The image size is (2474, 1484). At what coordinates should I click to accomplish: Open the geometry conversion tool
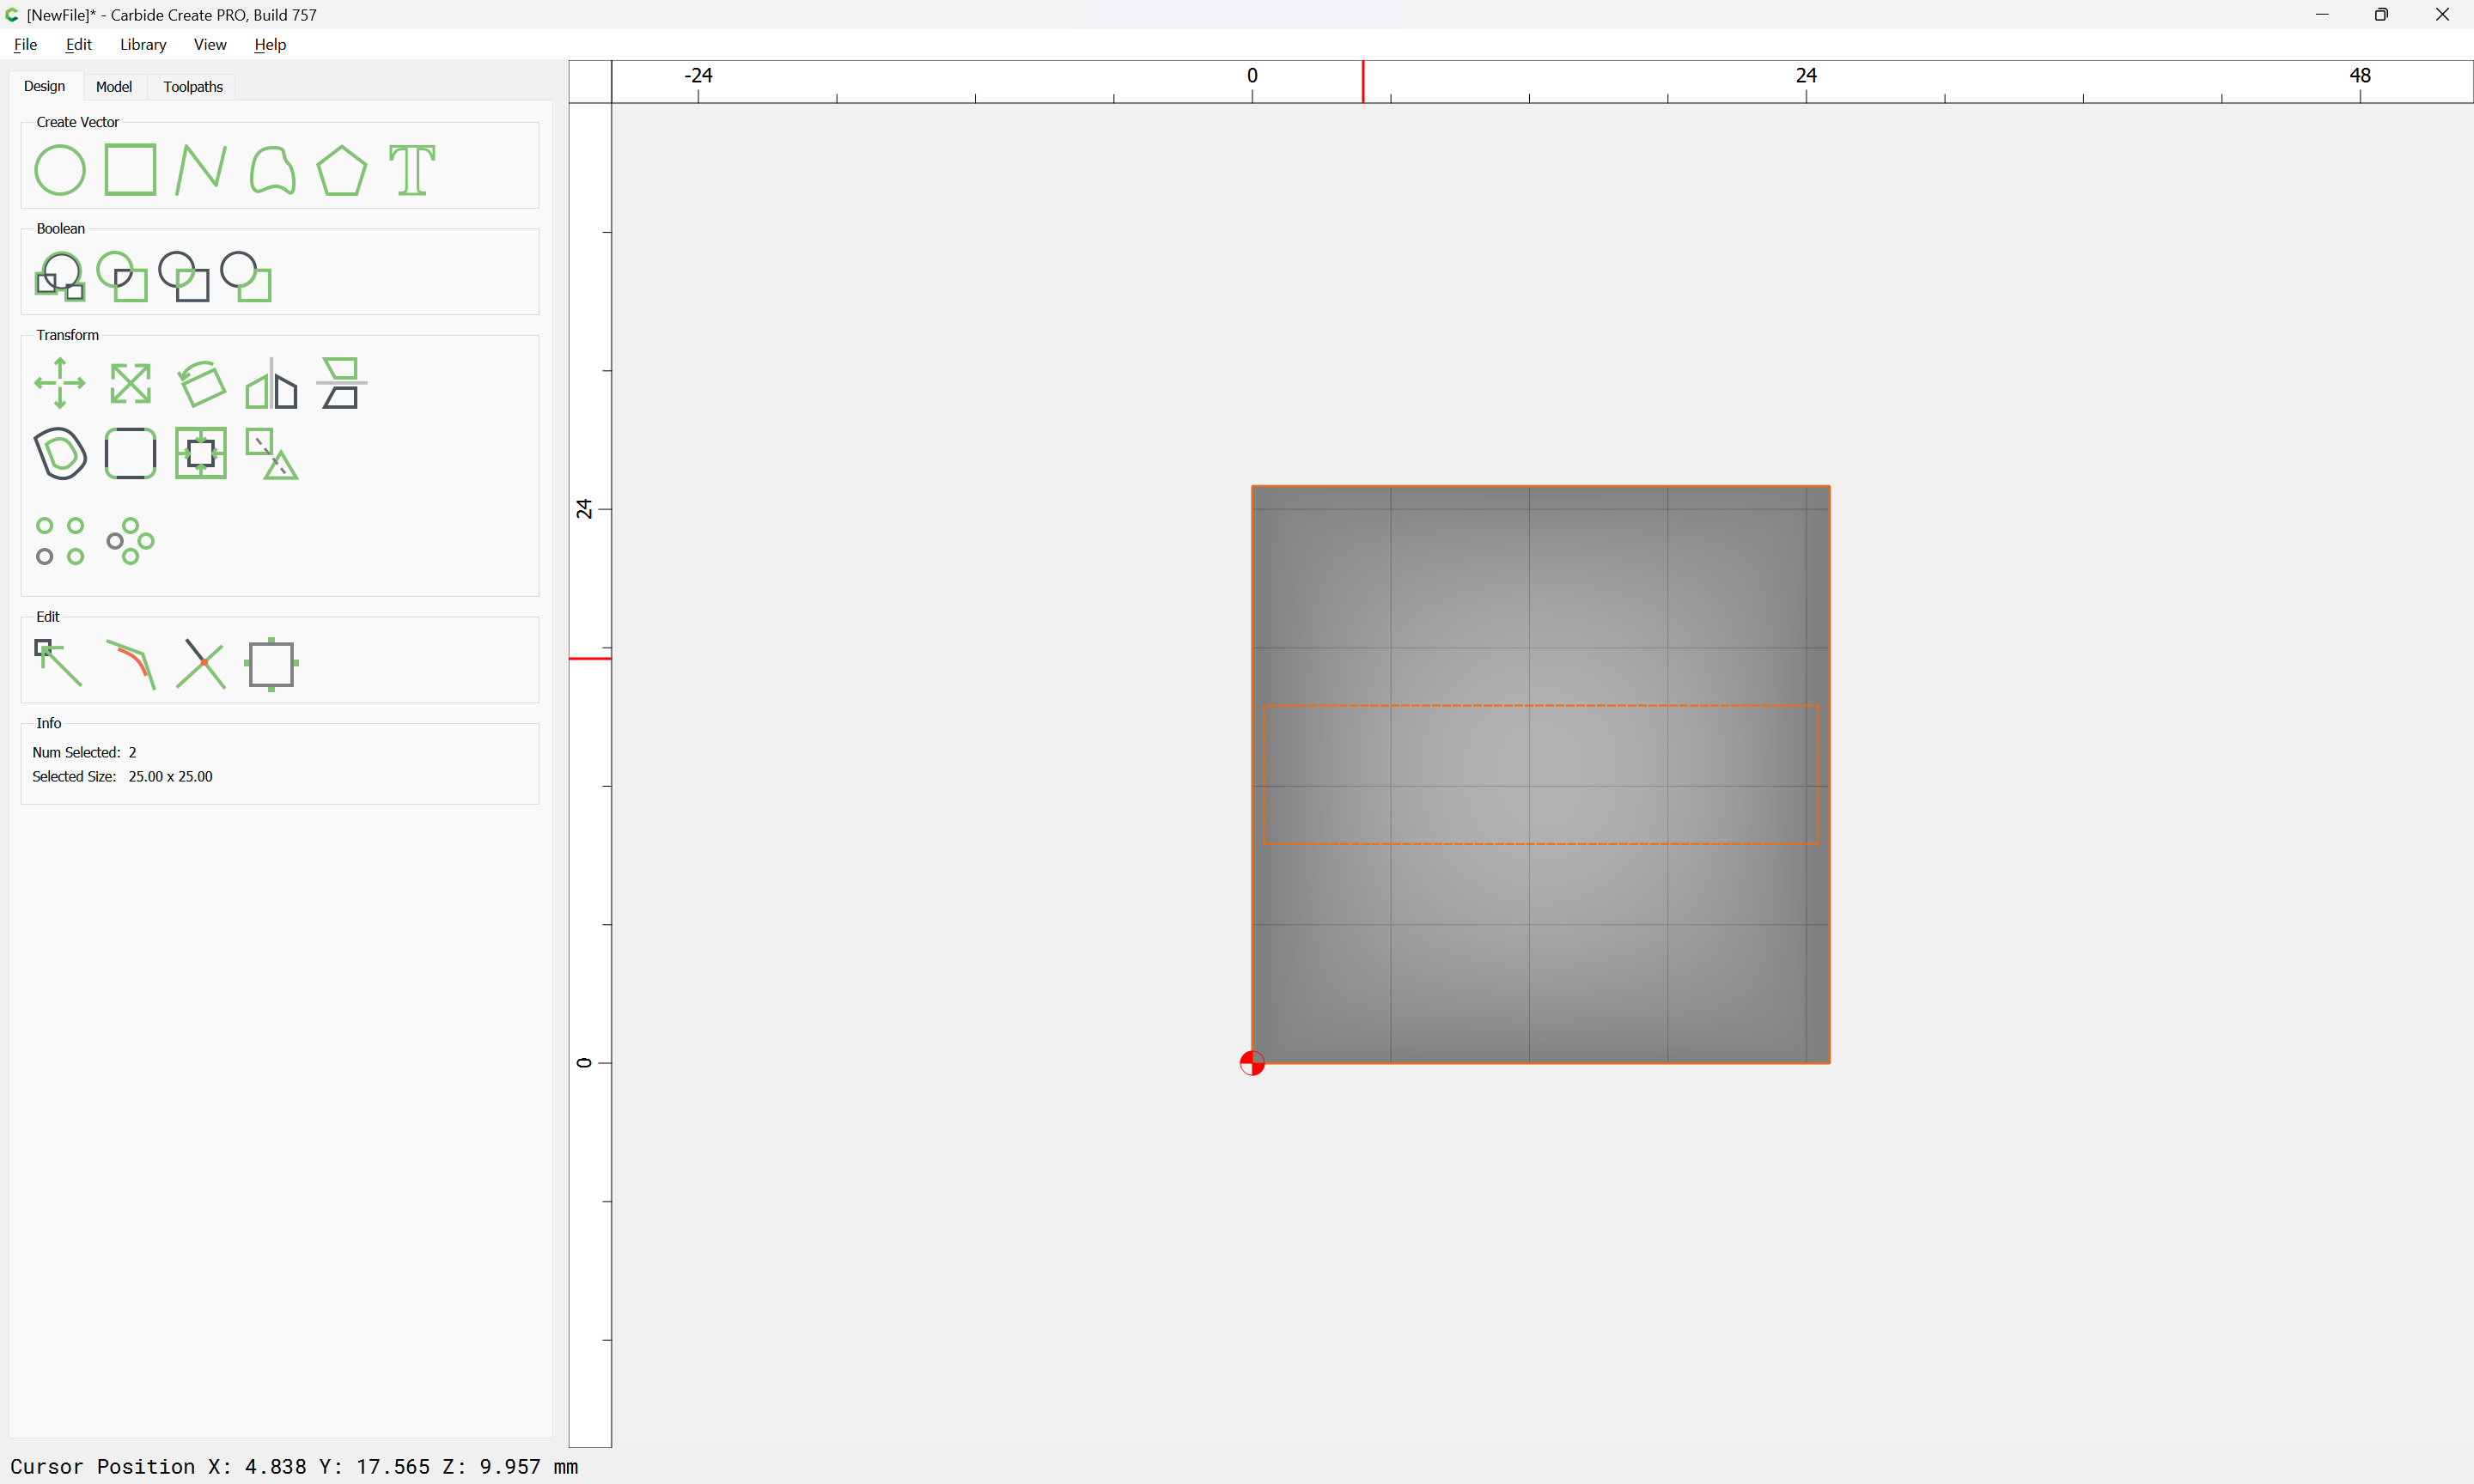pyautogui.click(x=272, y=454)
